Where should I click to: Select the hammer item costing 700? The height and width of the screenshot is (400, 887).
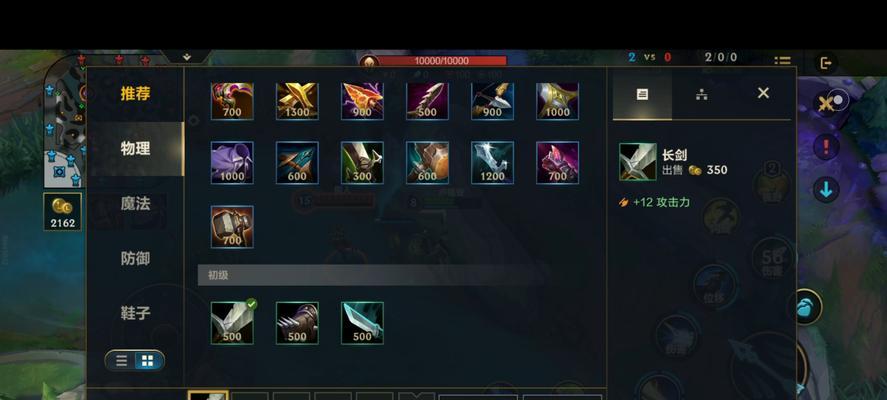(x=232, y=227)
